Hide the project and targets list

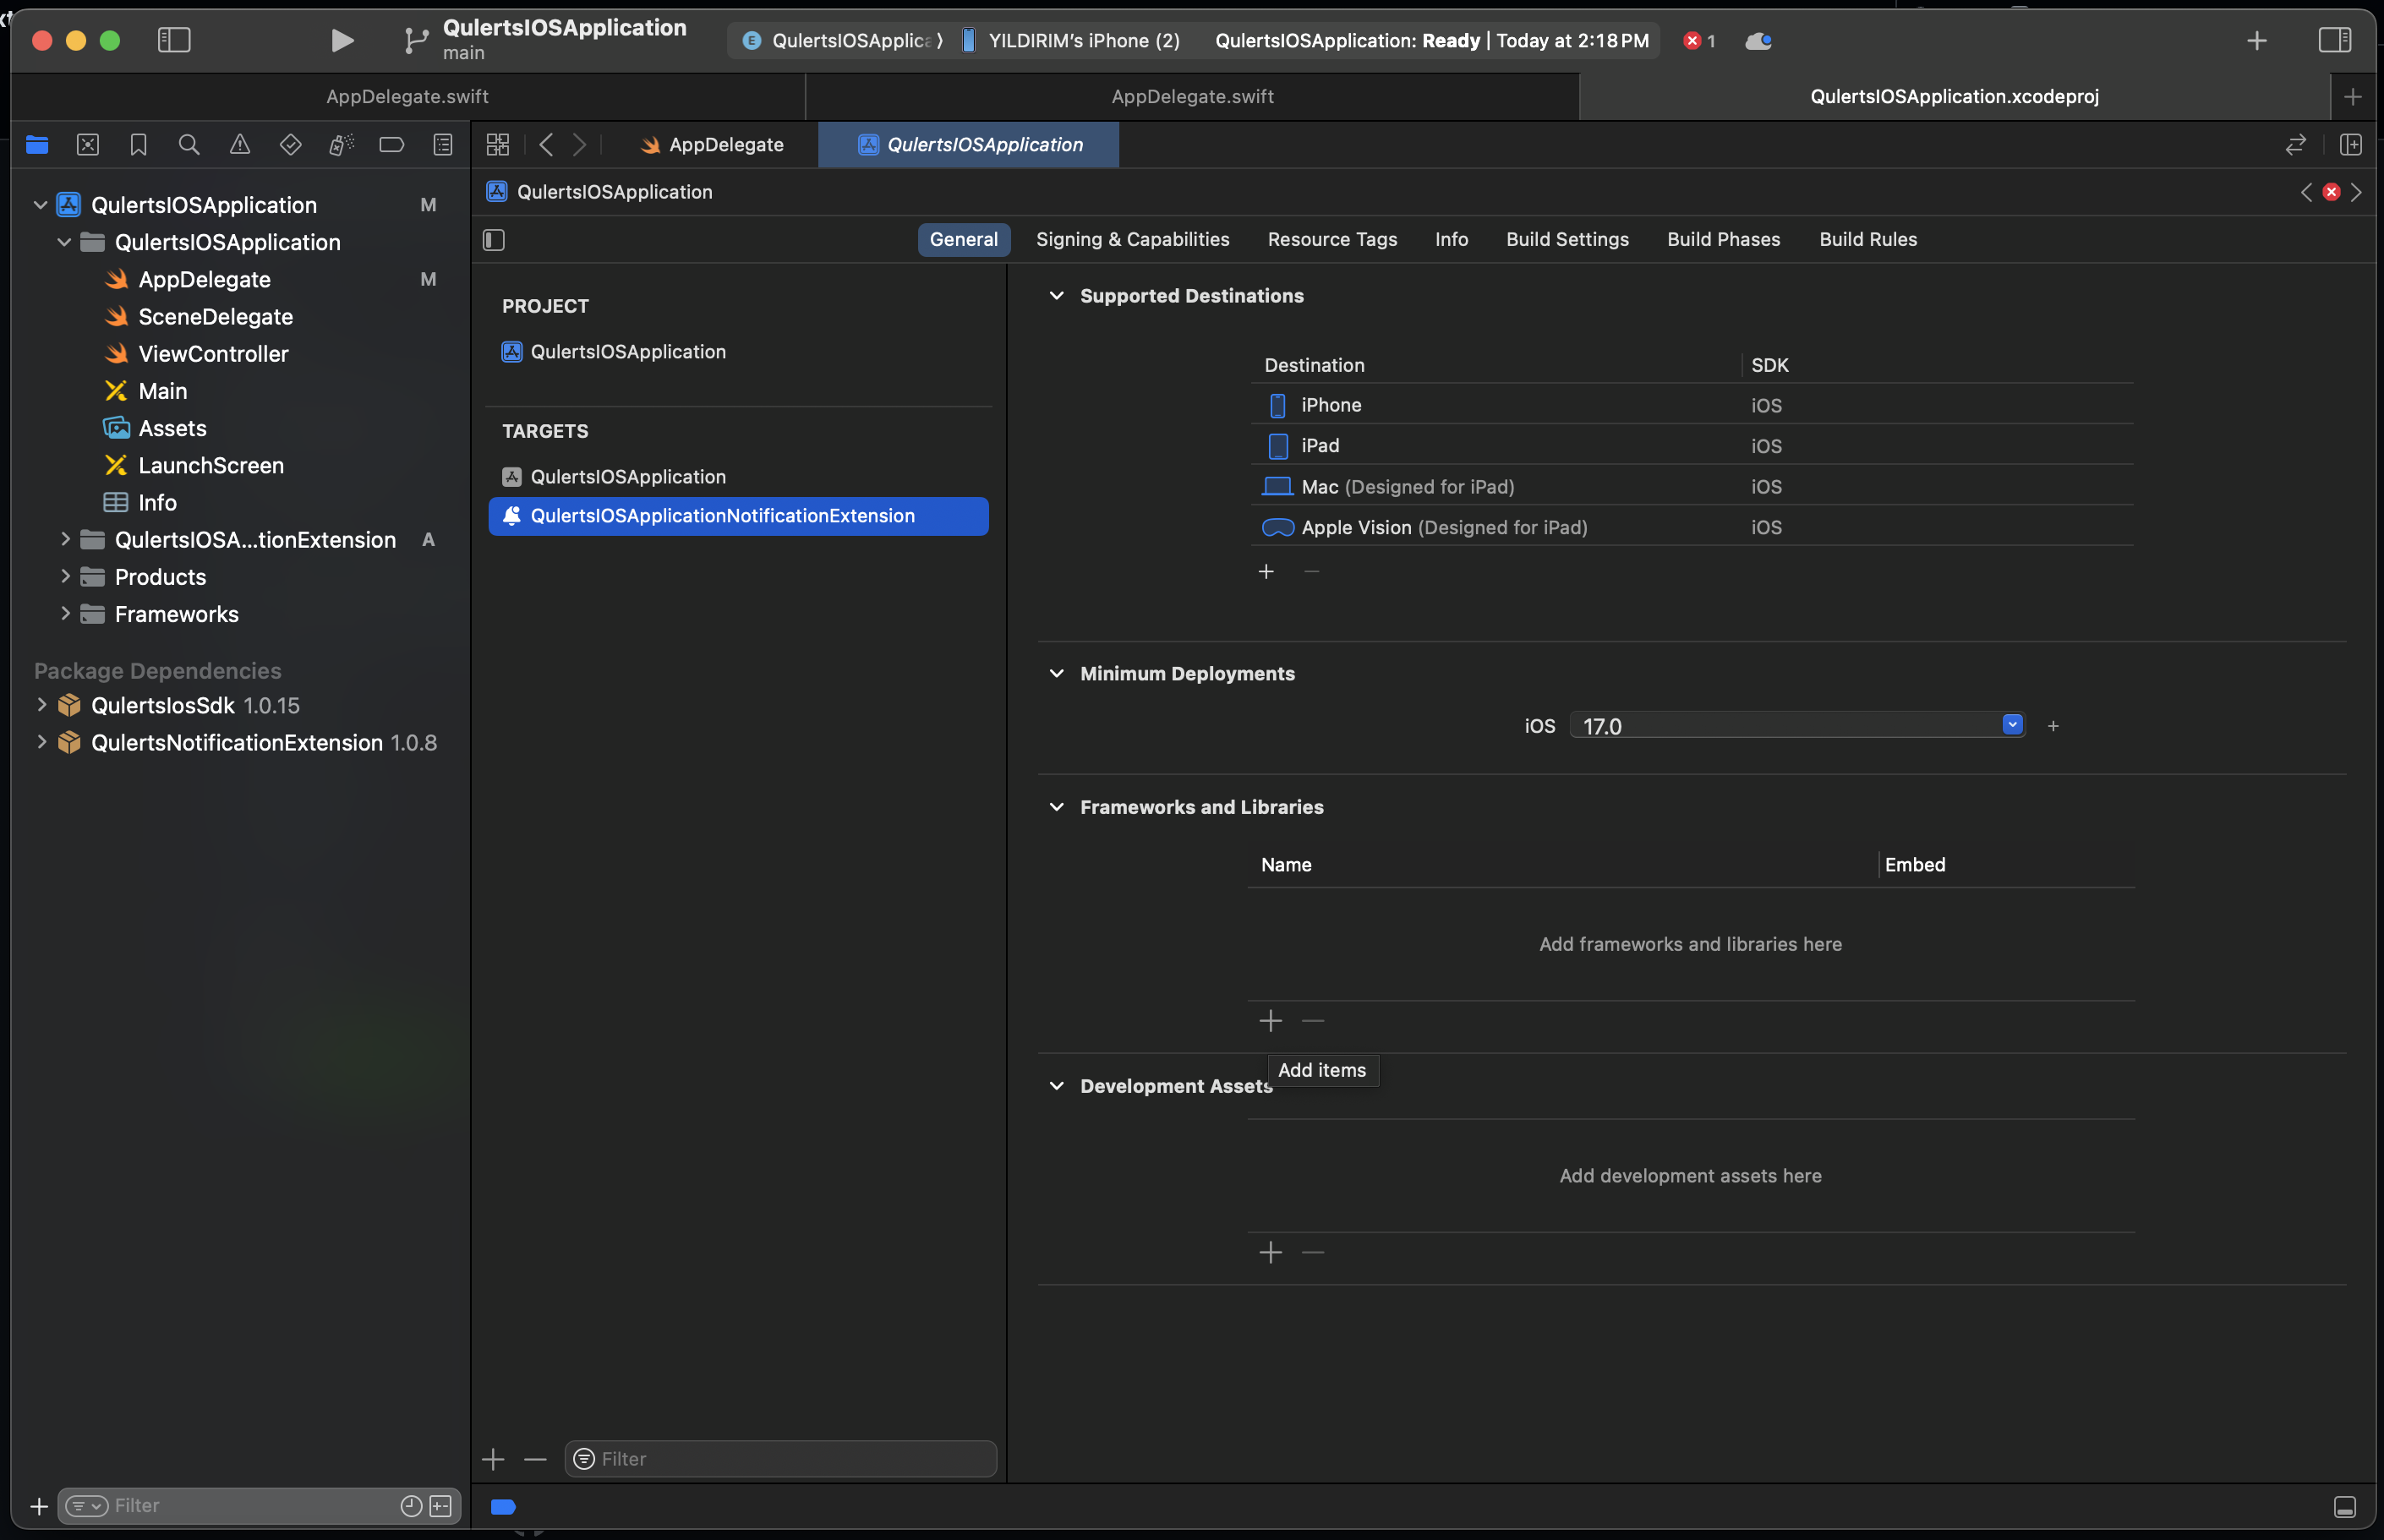(494, 240)
